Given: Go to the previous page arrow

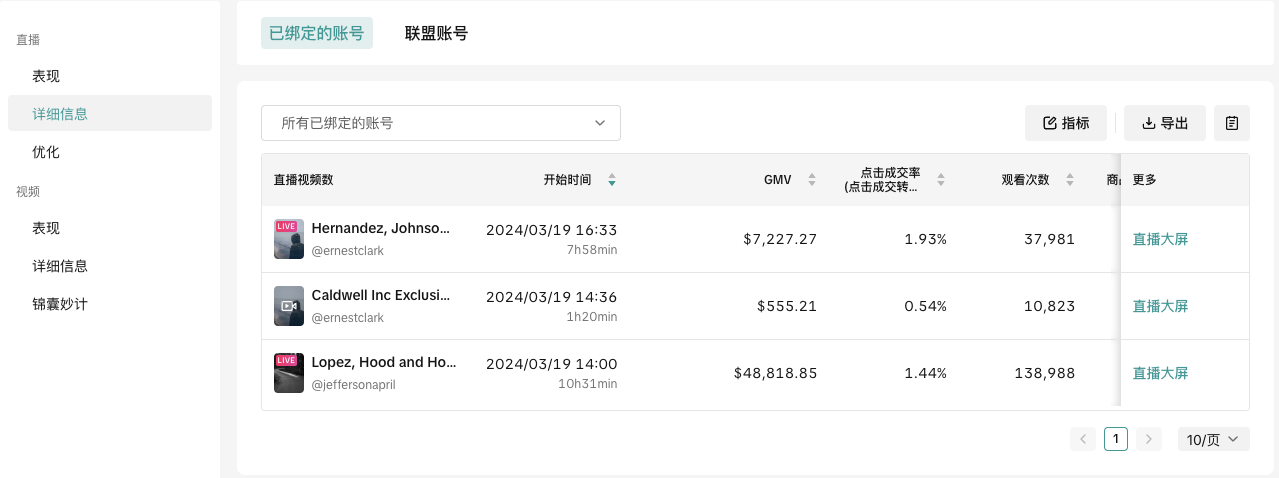Looking at the screenshot, I should [x=1083, y=439].
